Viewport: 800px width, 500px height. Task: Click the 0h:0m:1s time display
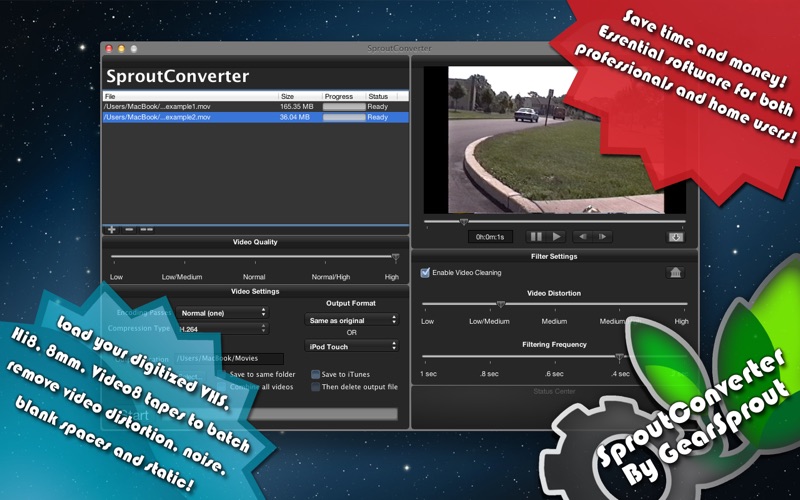tap(490, 237)
